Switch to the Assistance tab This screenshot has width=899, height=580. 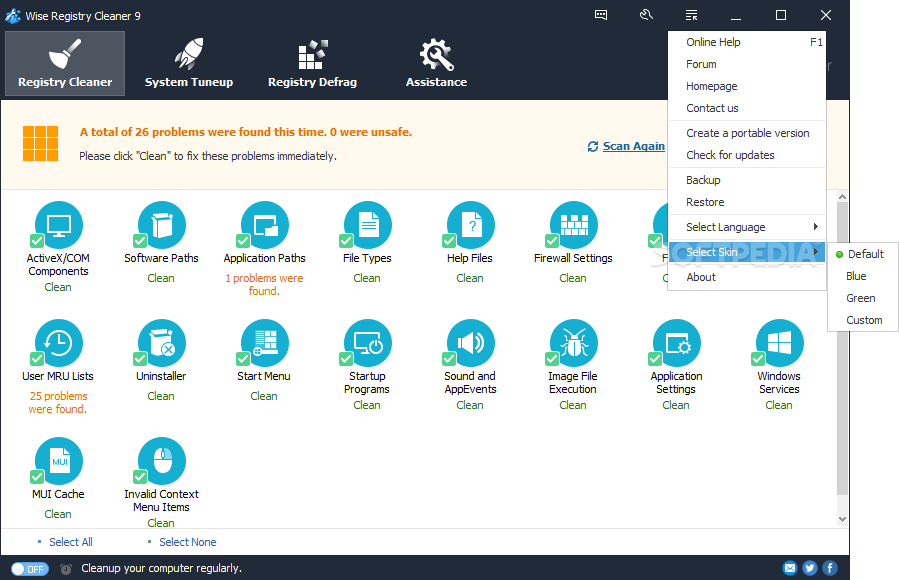pyautogui.click(x=436, y=63)
